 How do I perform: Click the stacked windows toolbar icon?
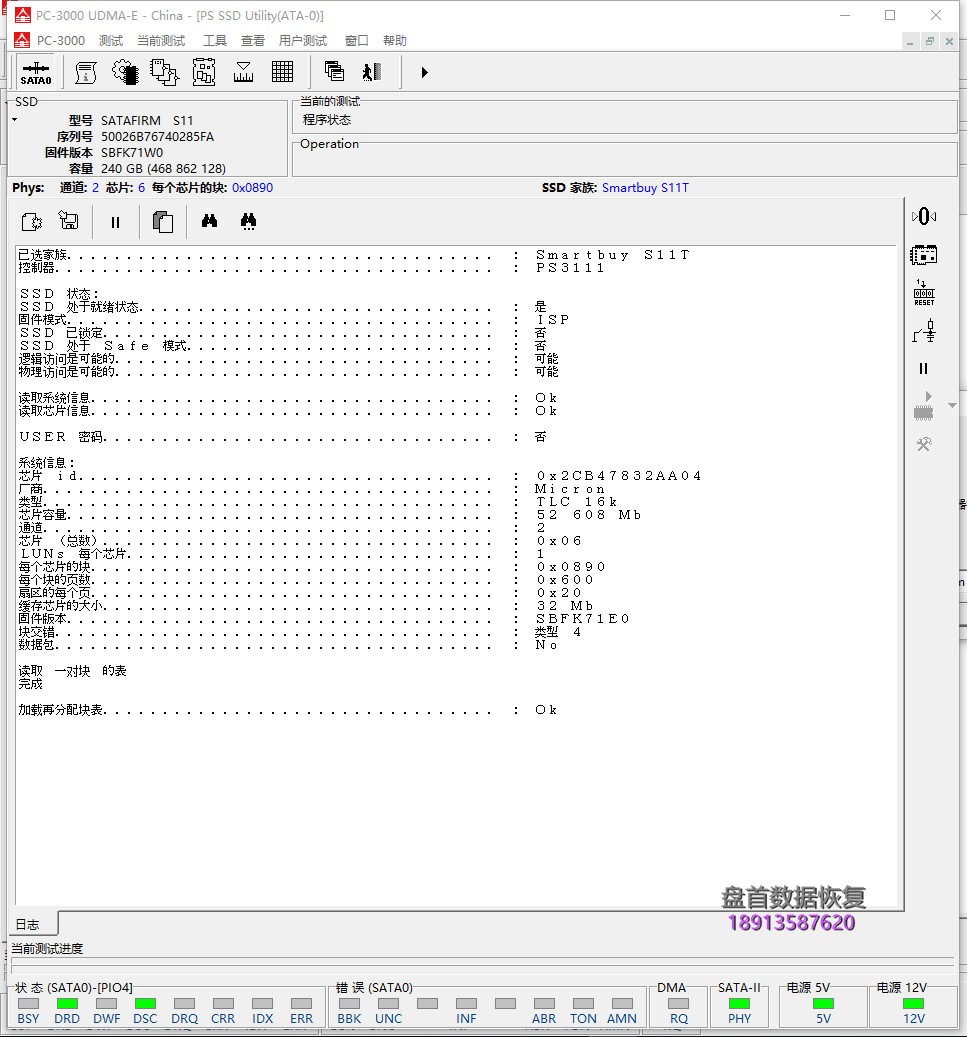(334, 71)
